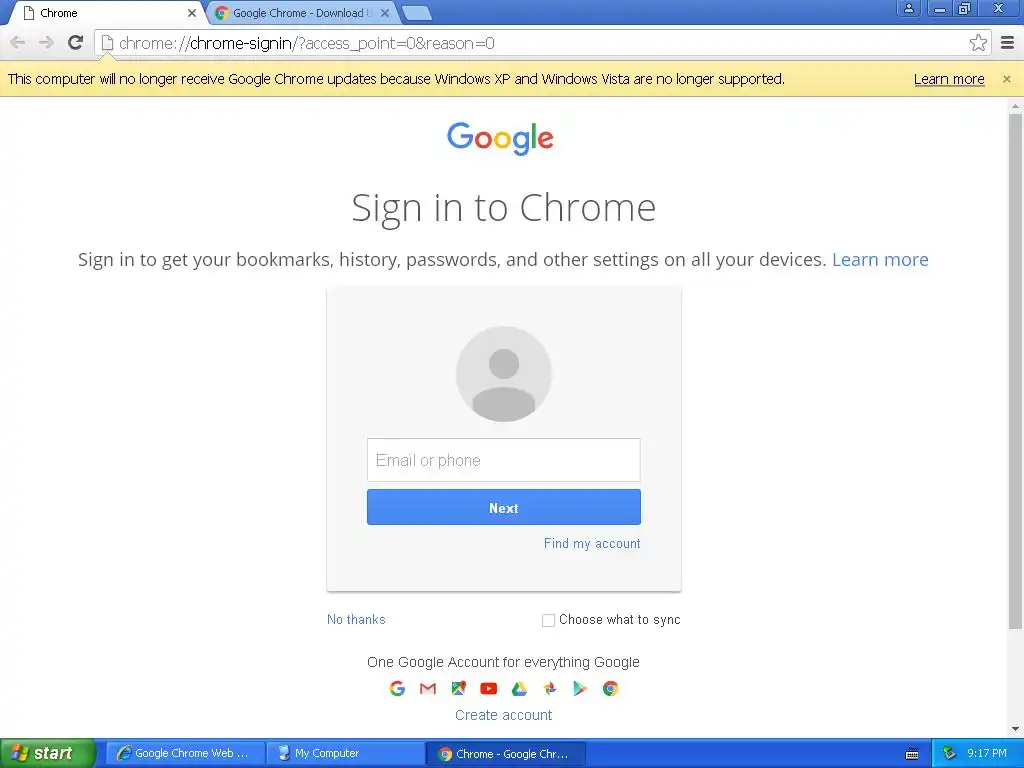Click the browser back arrow
Viewport: 1024px width, 768px height.
point(18,43)
